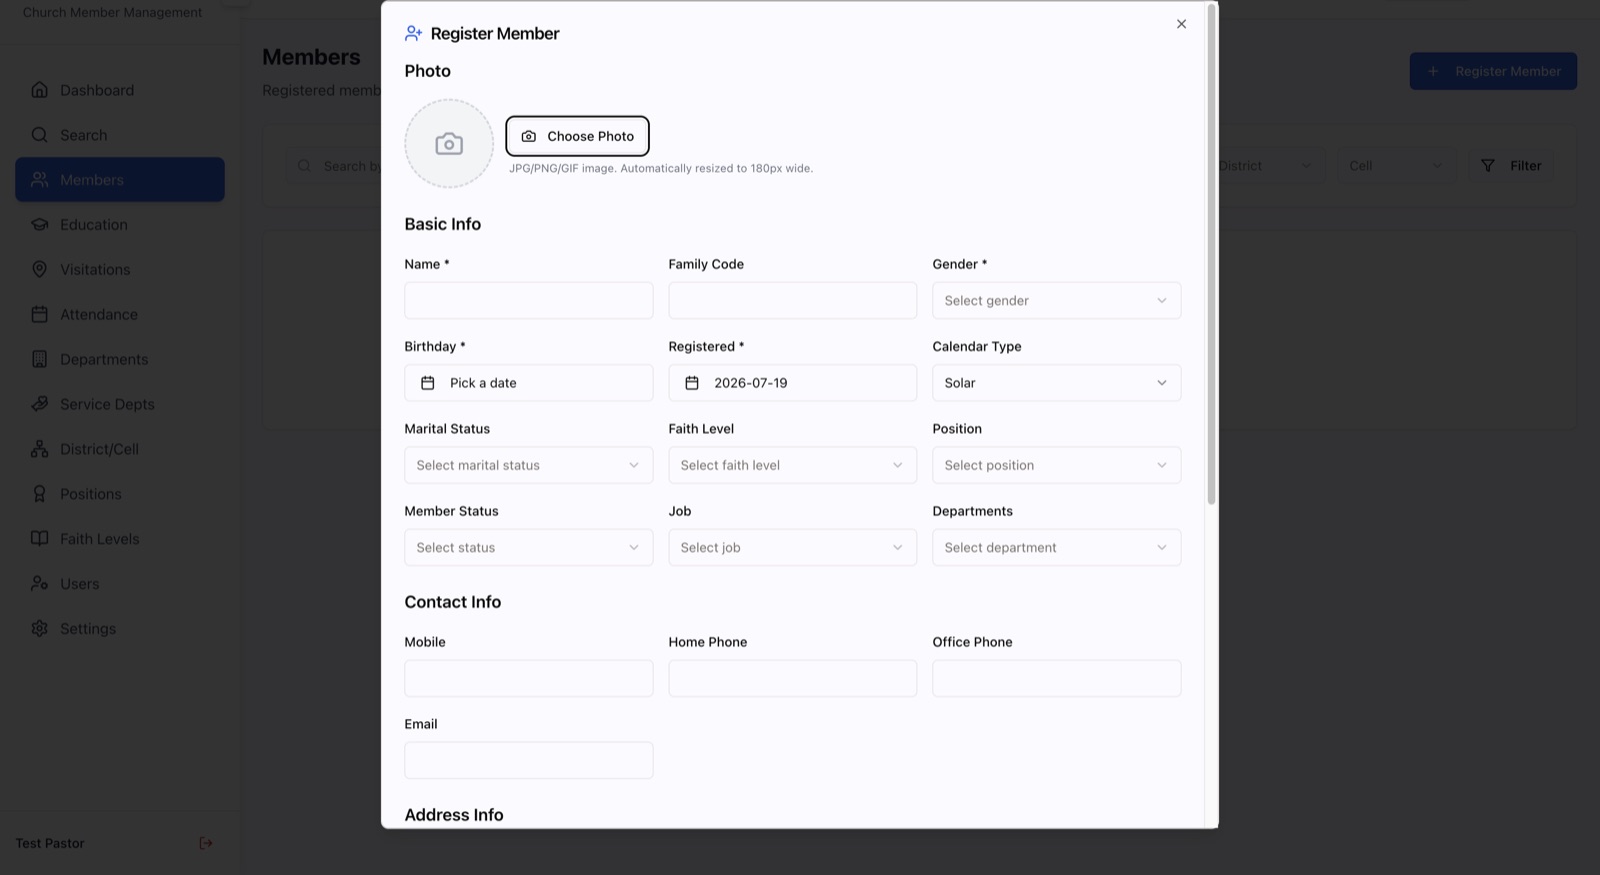The image size is (1600, 875).
Task: Click the Users icon in sidebar
Action: [39, 584]
